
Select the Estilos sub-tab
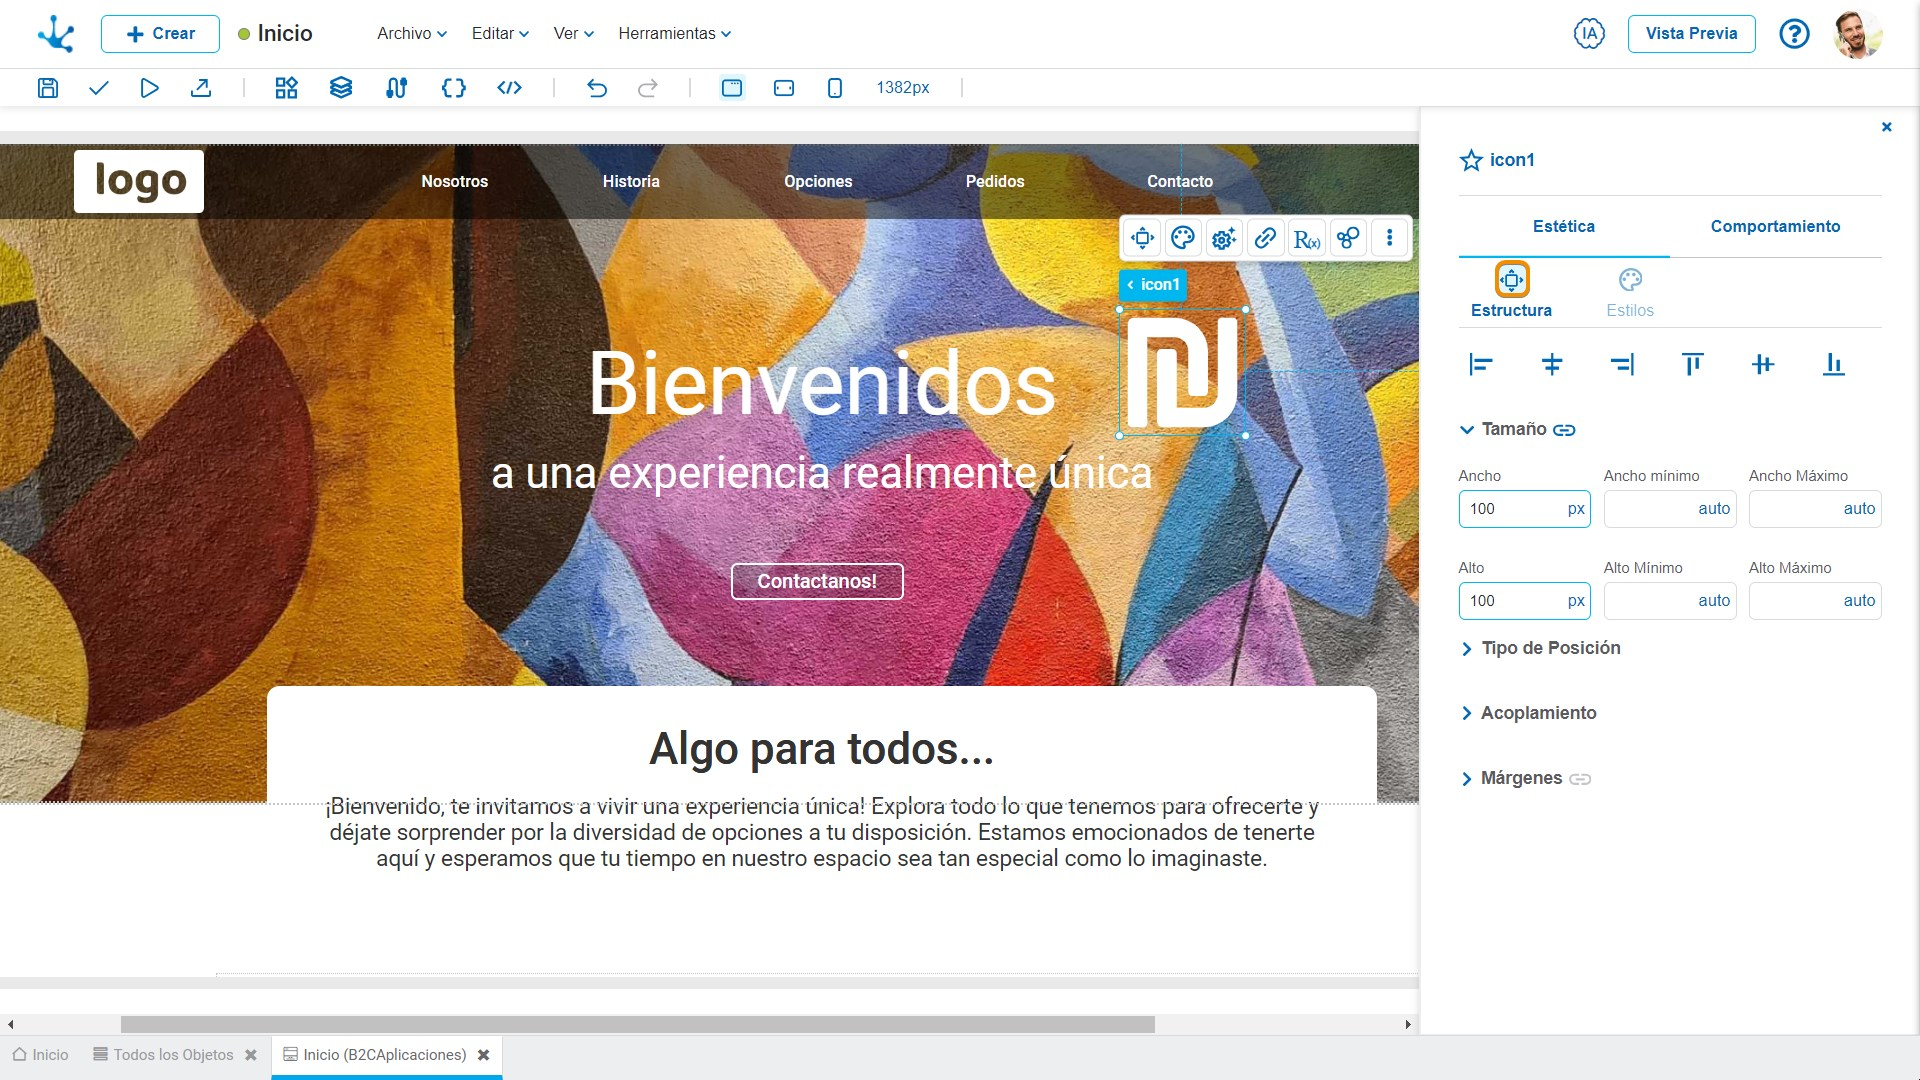click(x=1630, y=291)
